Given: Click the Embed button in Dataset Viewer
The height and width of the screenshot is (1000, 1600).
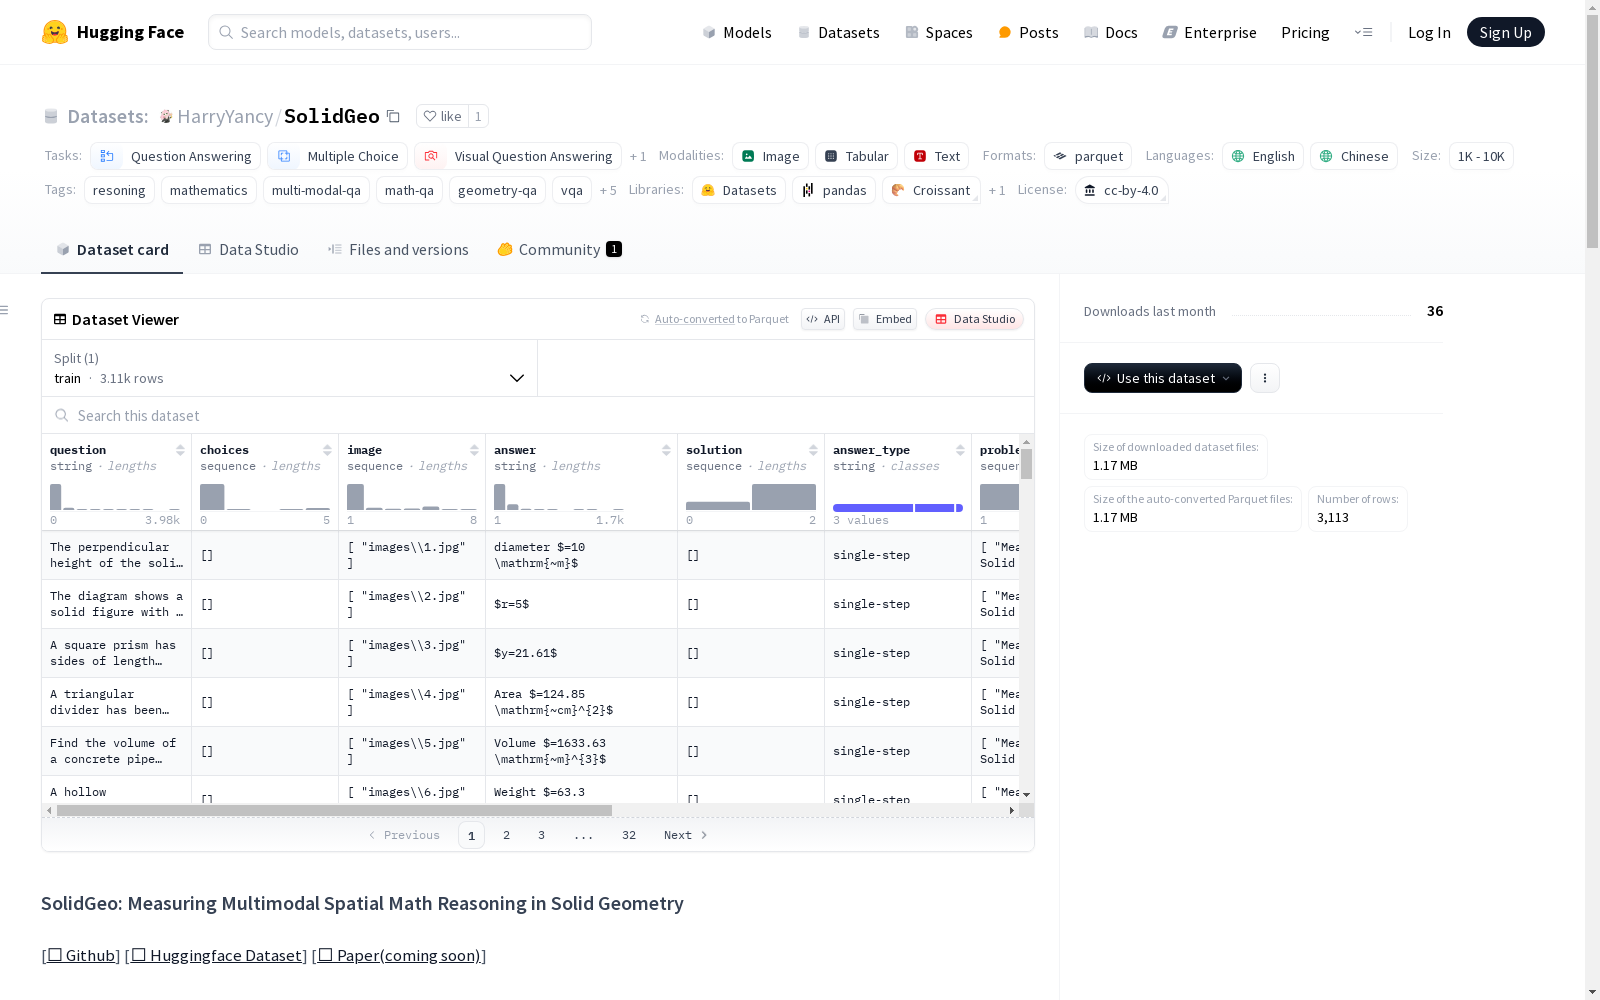Looking at the screenshot, I should (885, 319).
